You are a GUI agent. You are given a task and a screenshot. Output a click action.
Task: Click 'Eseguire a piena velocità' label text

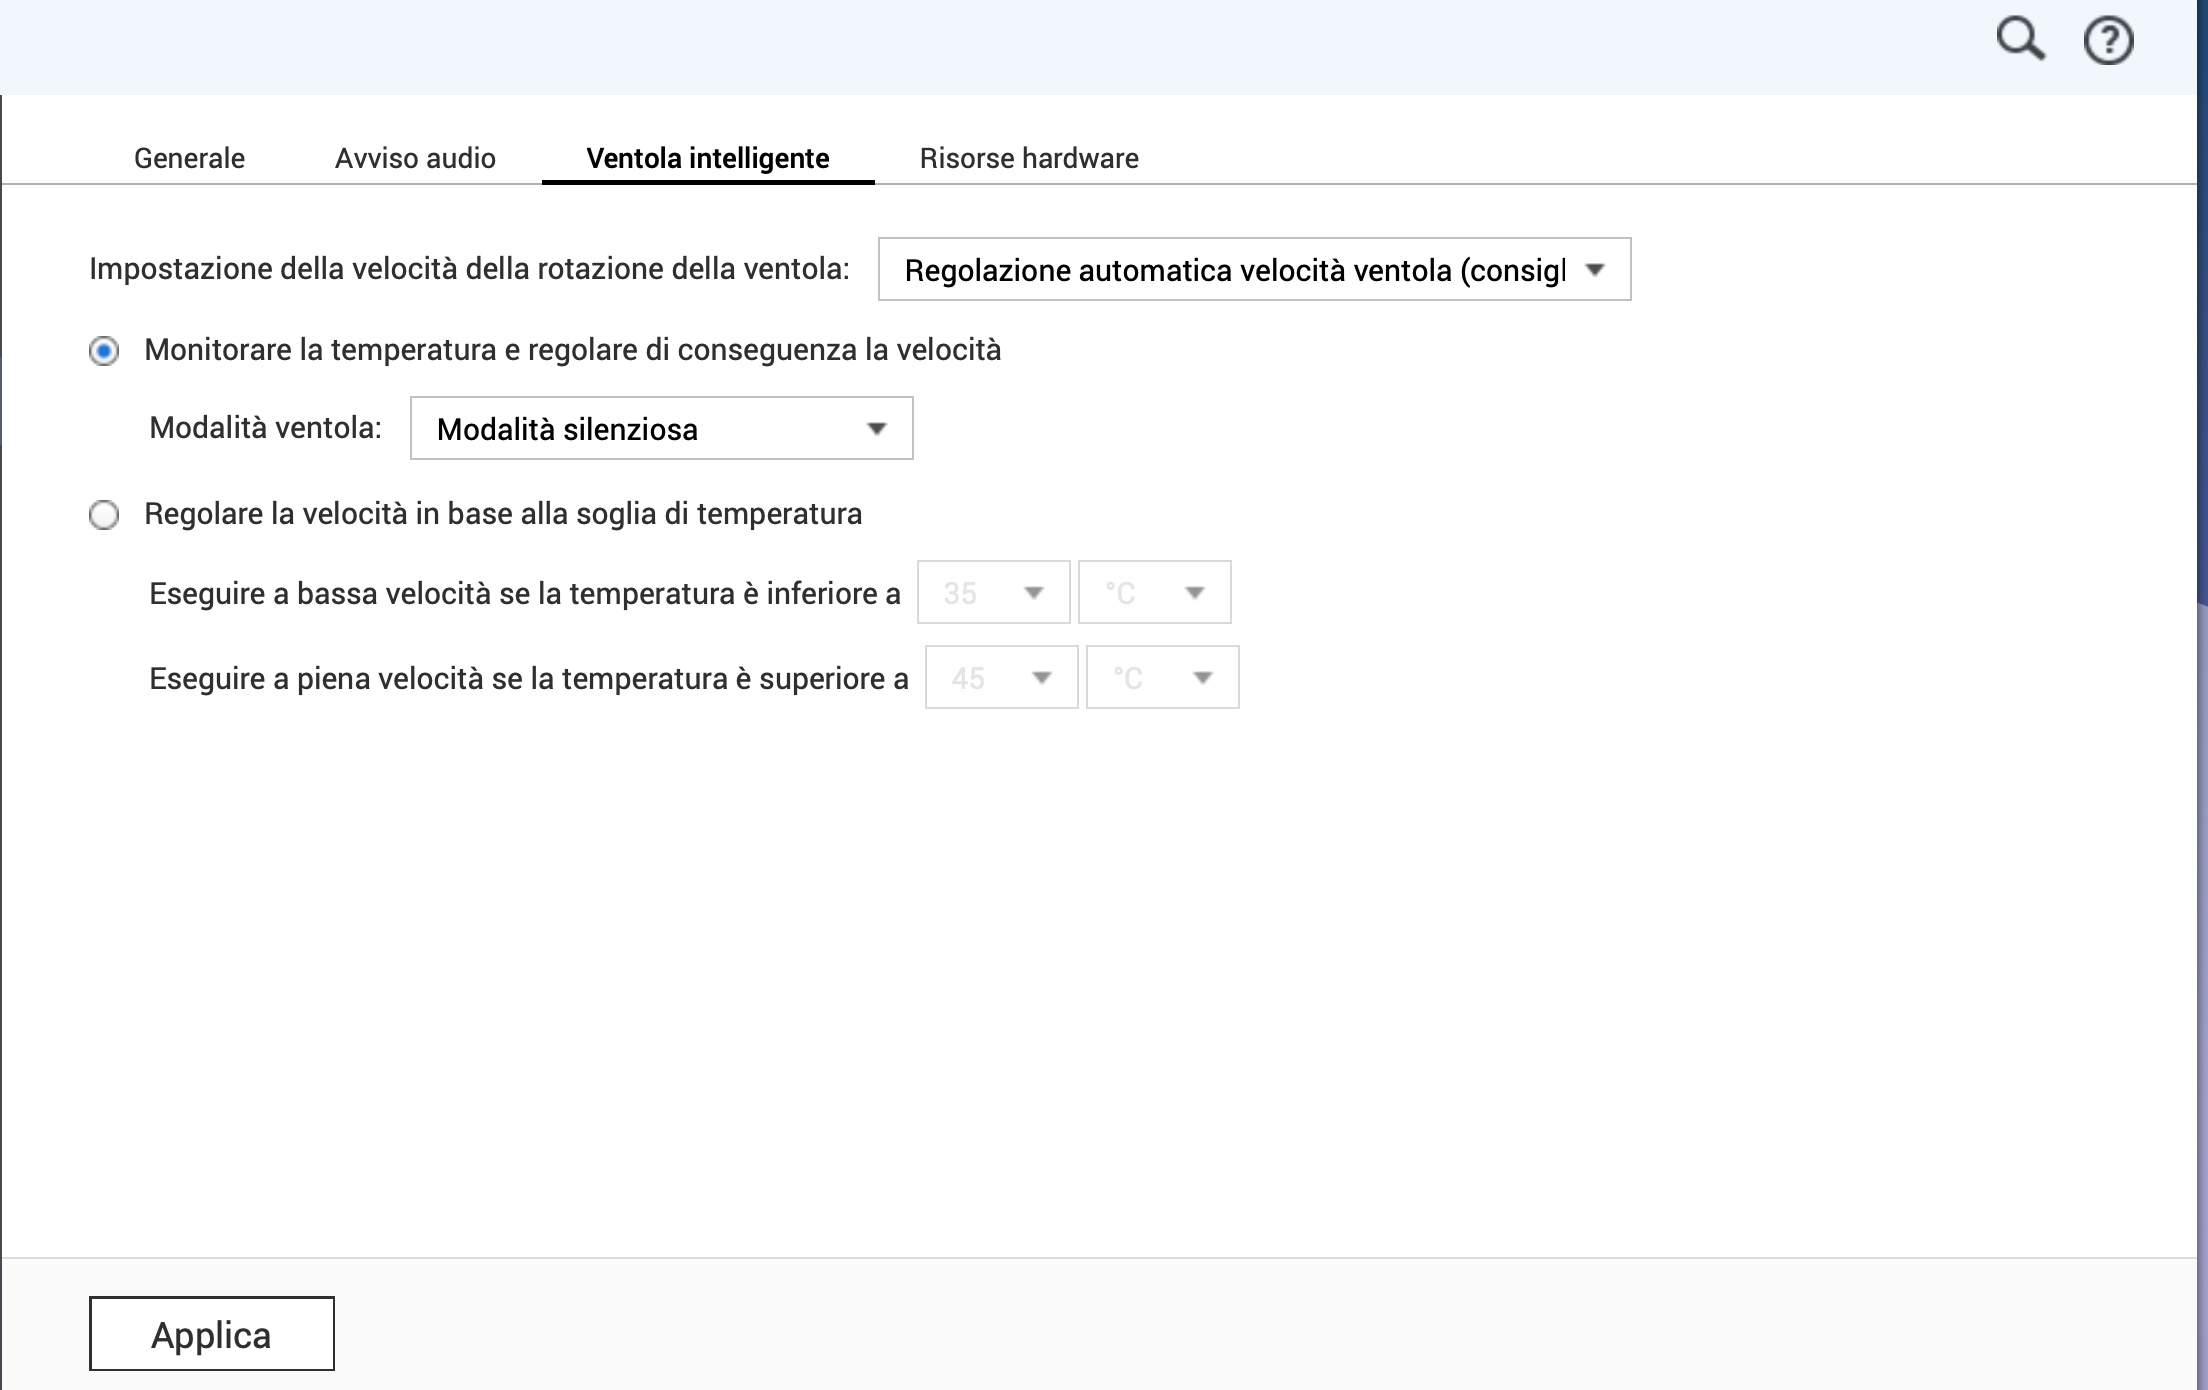528,679
